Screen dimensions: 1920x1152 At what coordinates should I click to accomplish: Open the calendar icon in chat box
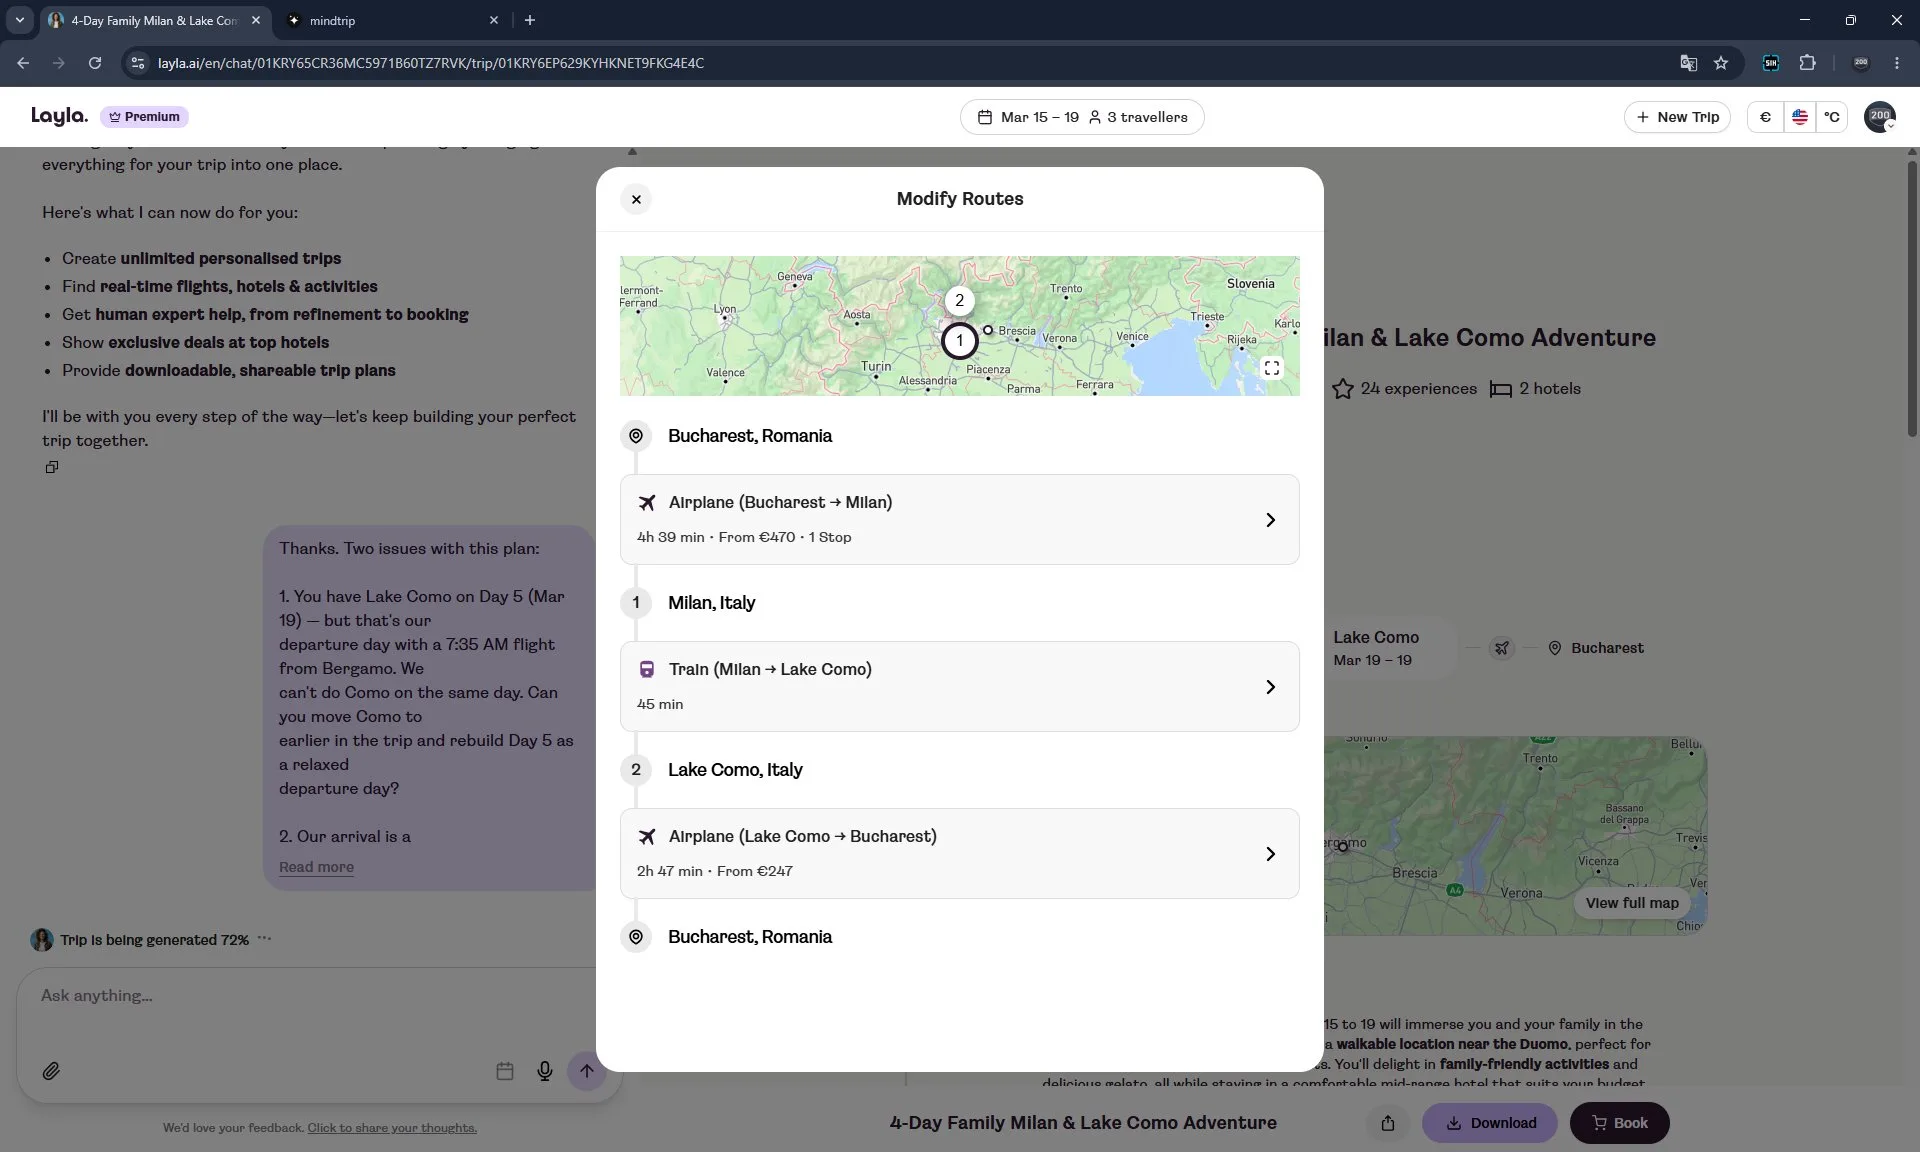pos(505,1071)
